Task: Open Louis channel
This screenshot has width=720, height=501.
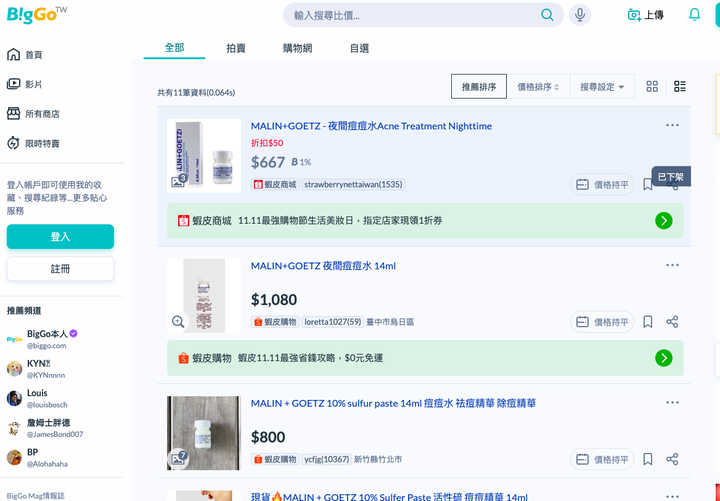Action: click(38, 398)
